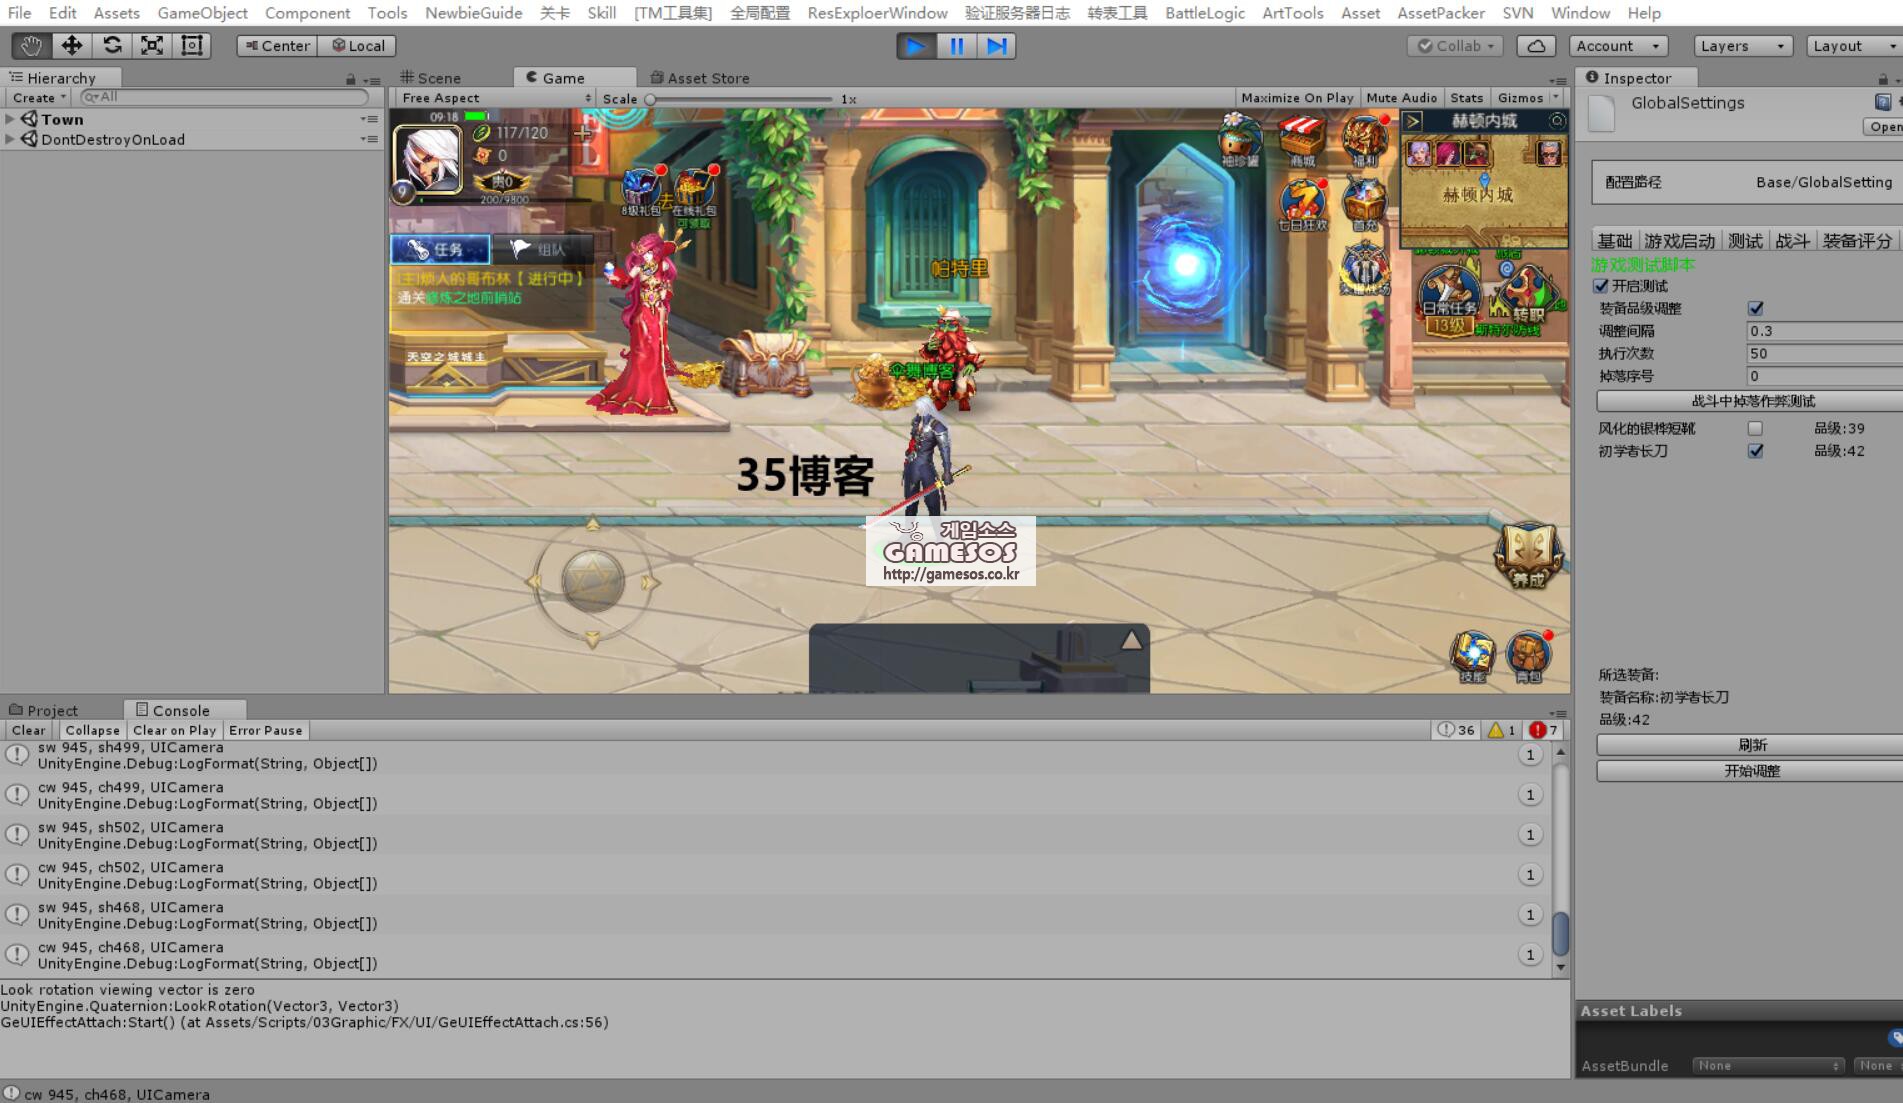1903x1103 pixels.
Task: Open the Create dropdown in Hierarchy
Action: pyautogui.click(x=39, y=97)
